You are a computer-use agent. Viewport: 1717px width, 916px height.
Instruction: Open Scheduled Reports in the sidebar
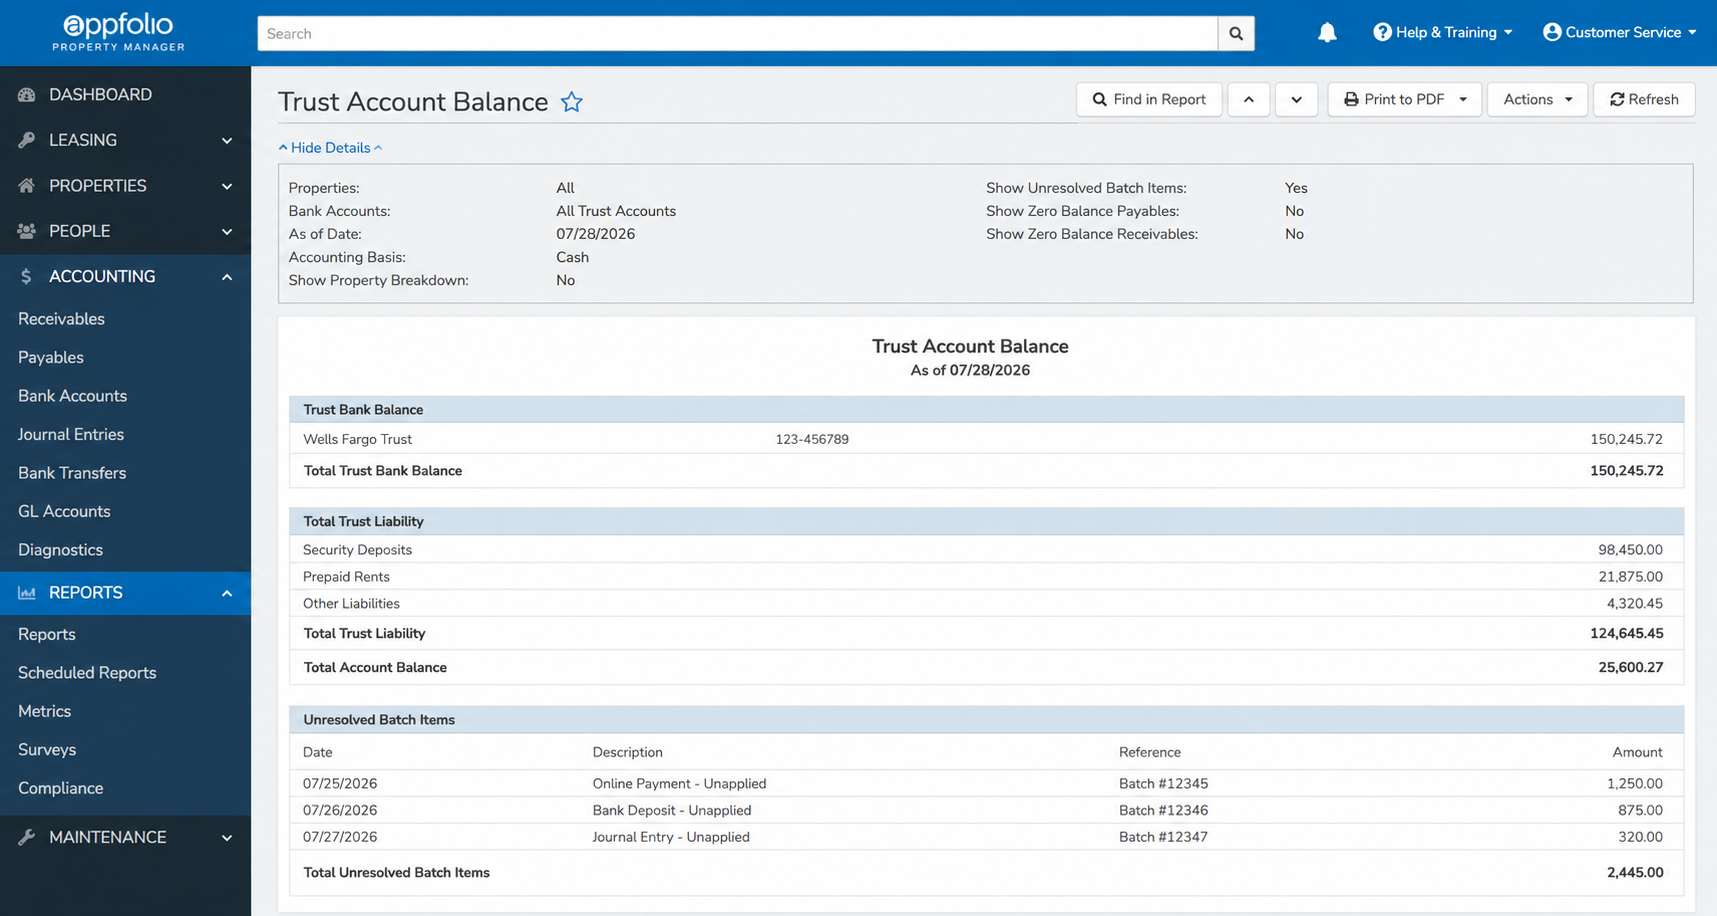[x=87, y=673]
